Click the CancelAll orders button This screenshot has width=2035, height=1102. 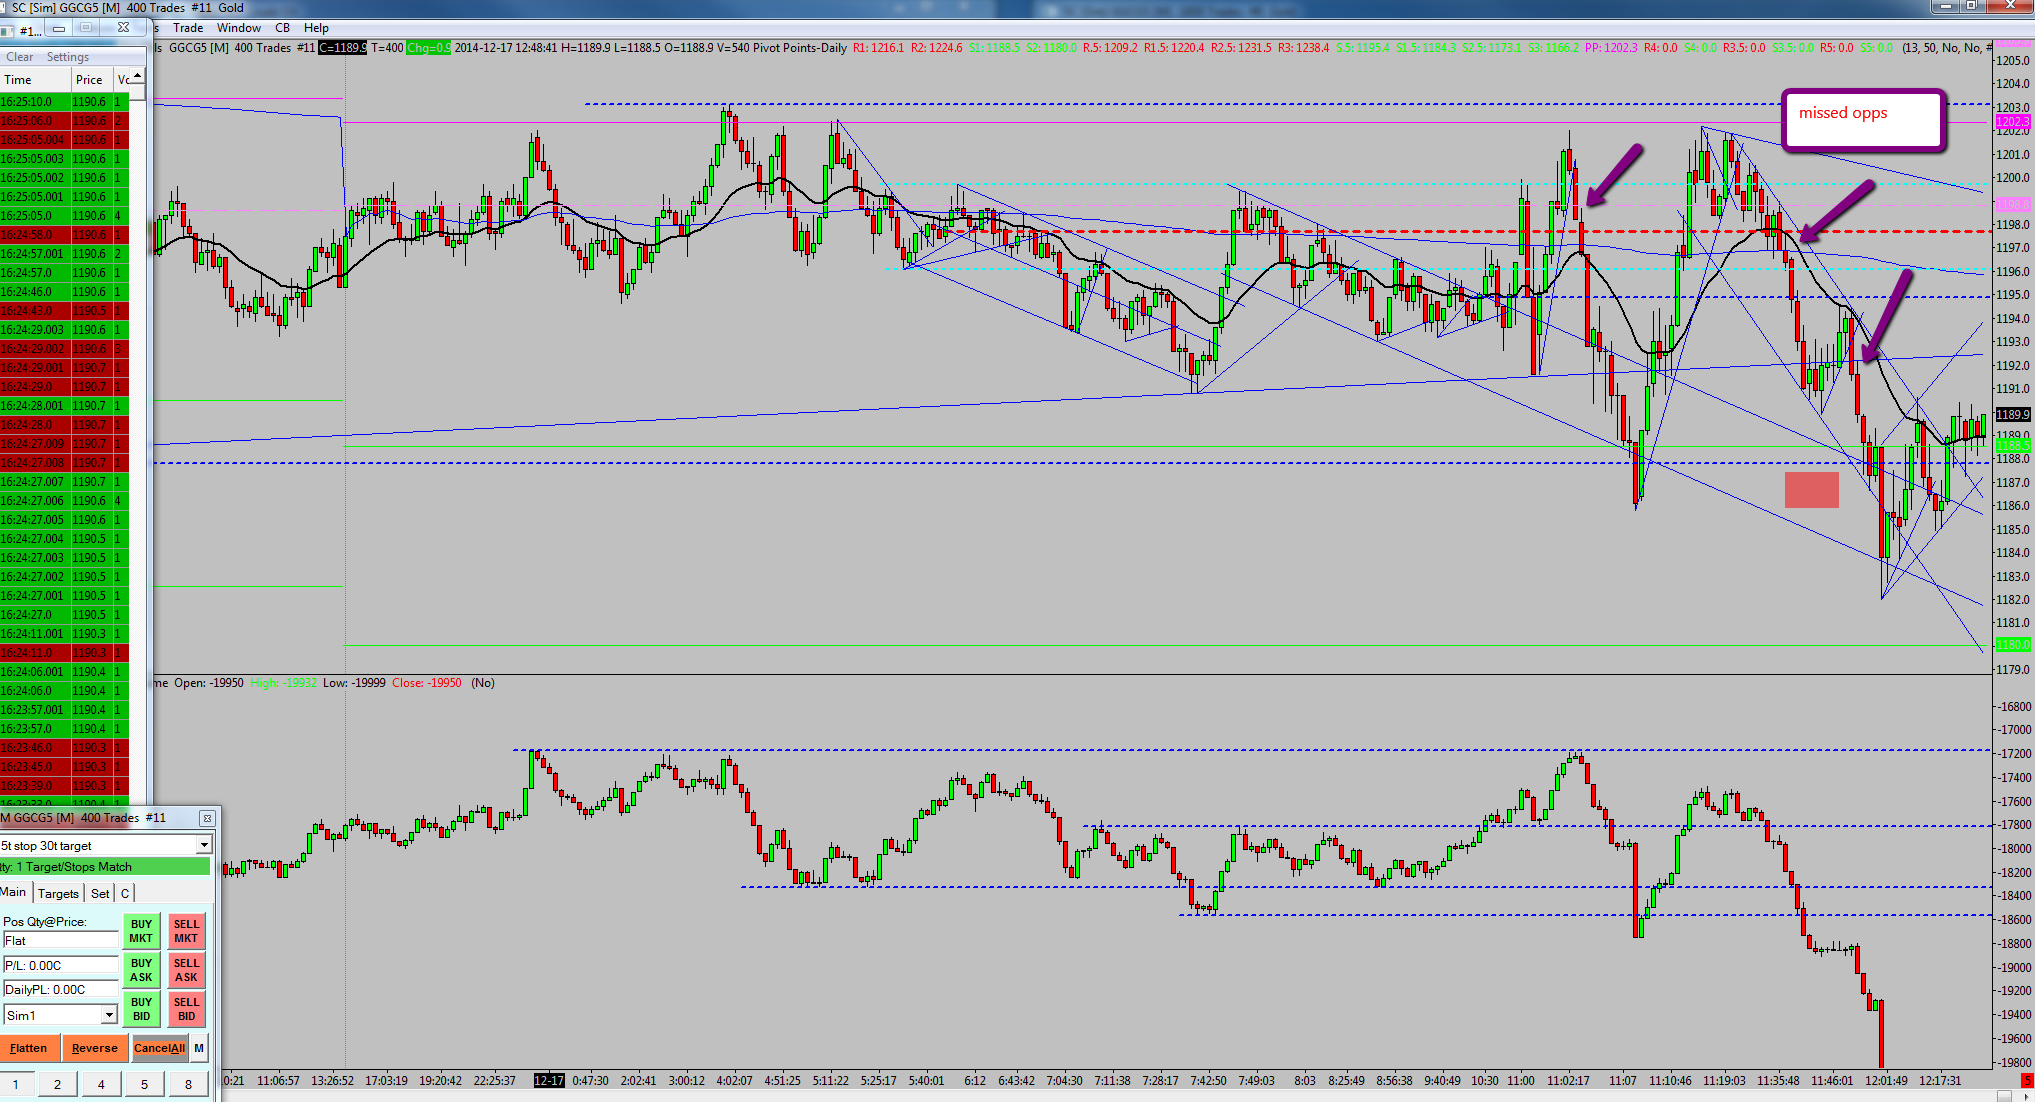(159, 1048)
